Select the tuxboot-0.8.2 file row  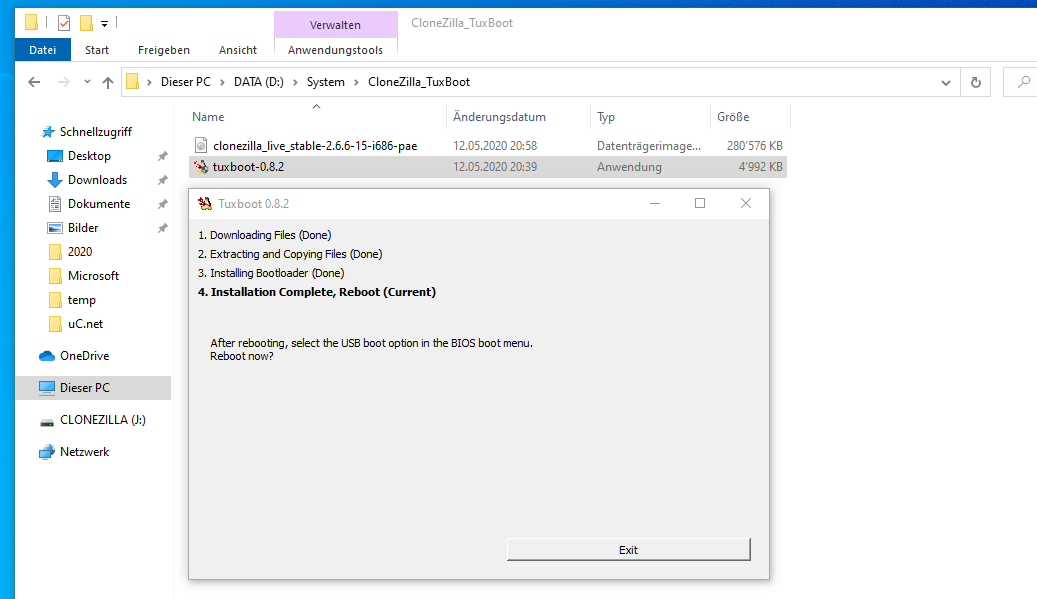[x=487, y=167]
